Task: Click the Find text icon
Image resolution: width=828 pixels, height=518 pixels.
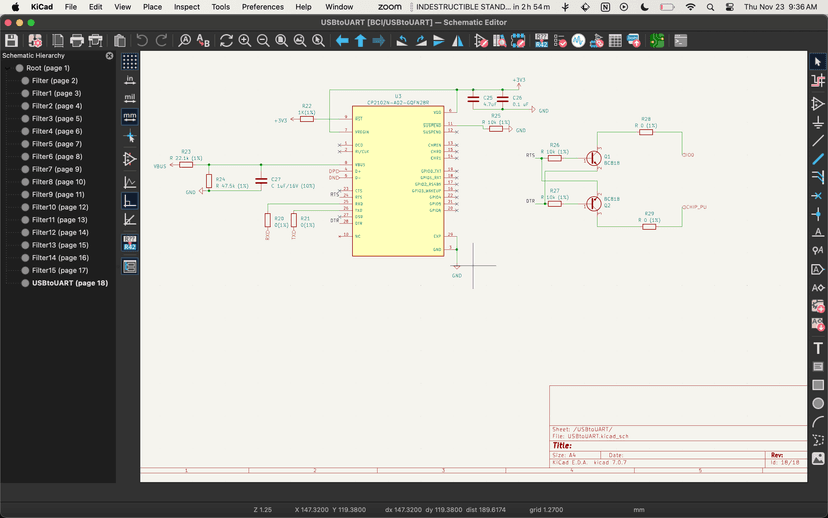Action: (185, 41)
